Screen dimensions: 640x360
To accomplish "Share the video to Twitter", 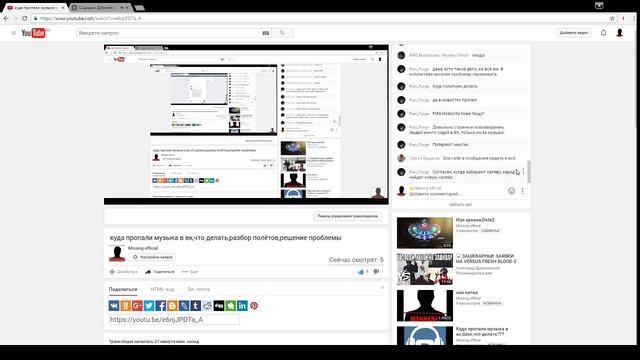I will point(149,306).
